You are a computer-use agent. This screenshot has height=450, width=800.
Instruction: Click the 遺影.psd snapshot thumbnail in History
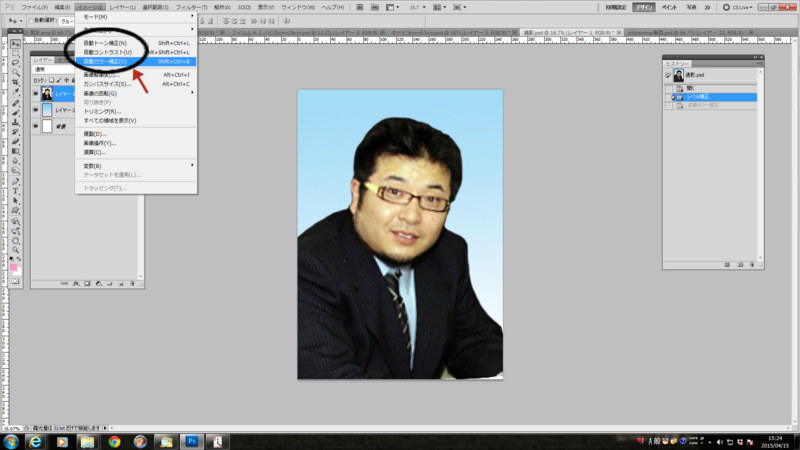(x=679, y=76)
